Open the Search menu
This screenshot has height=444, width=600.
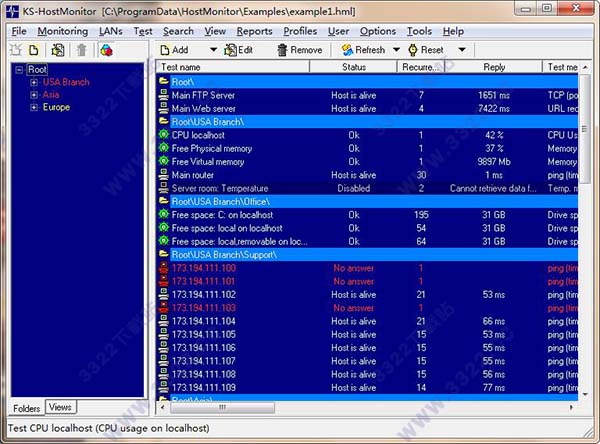178,31
